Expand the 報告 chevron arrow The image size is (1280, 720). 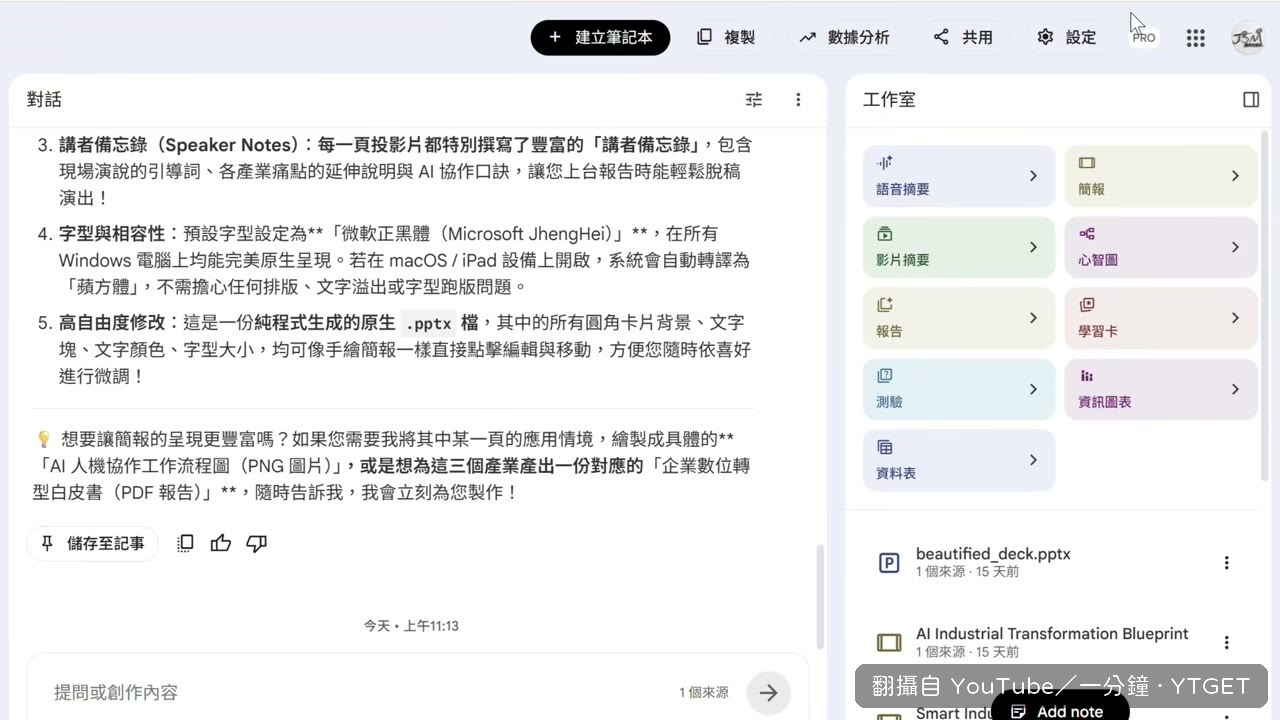coord(1033,318)
